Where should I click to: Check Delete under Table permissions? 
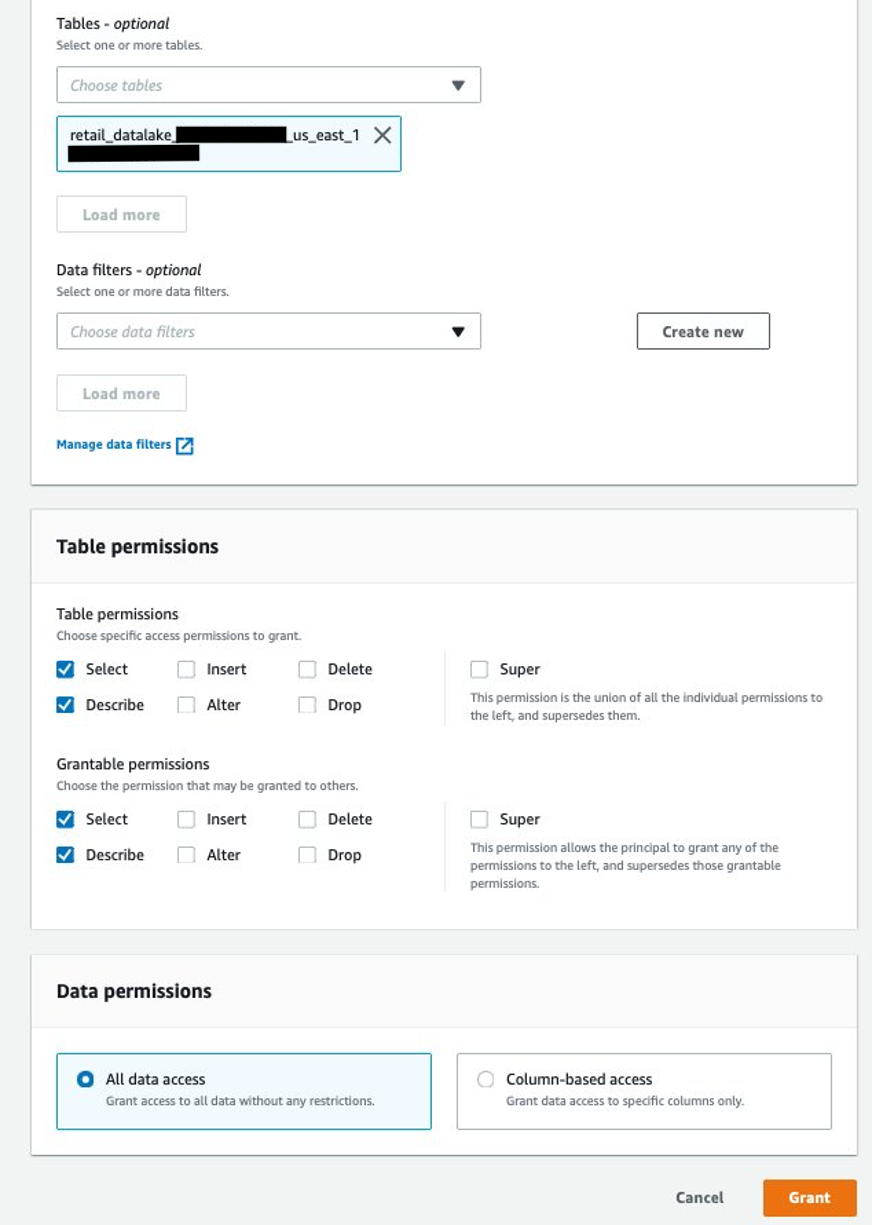coord(307,669)
